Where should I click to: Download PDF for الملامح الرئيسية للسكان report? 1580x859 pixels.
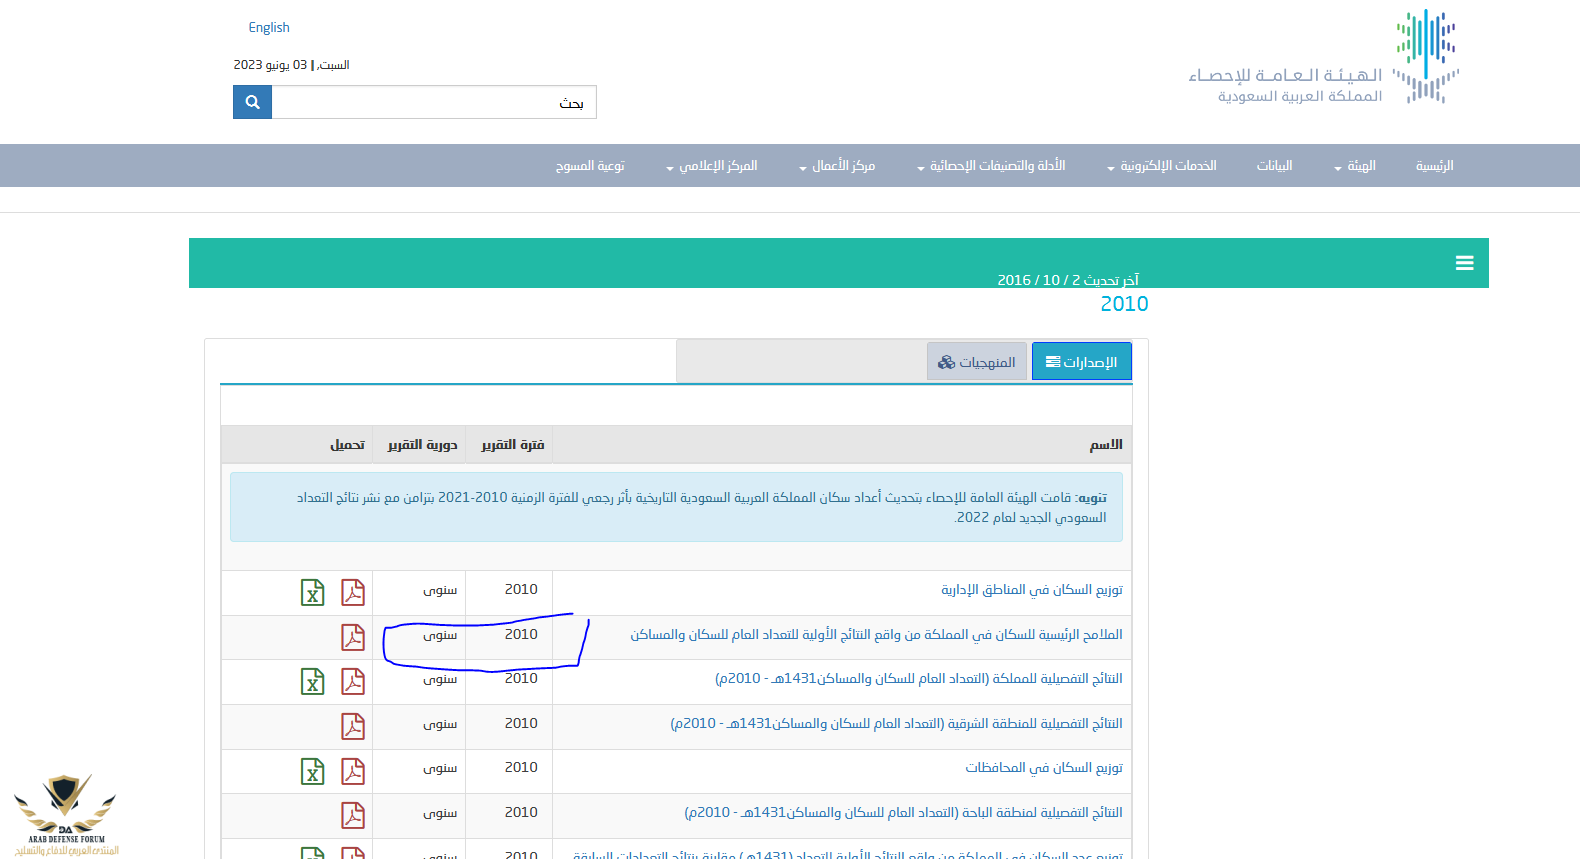coord(353,637)
